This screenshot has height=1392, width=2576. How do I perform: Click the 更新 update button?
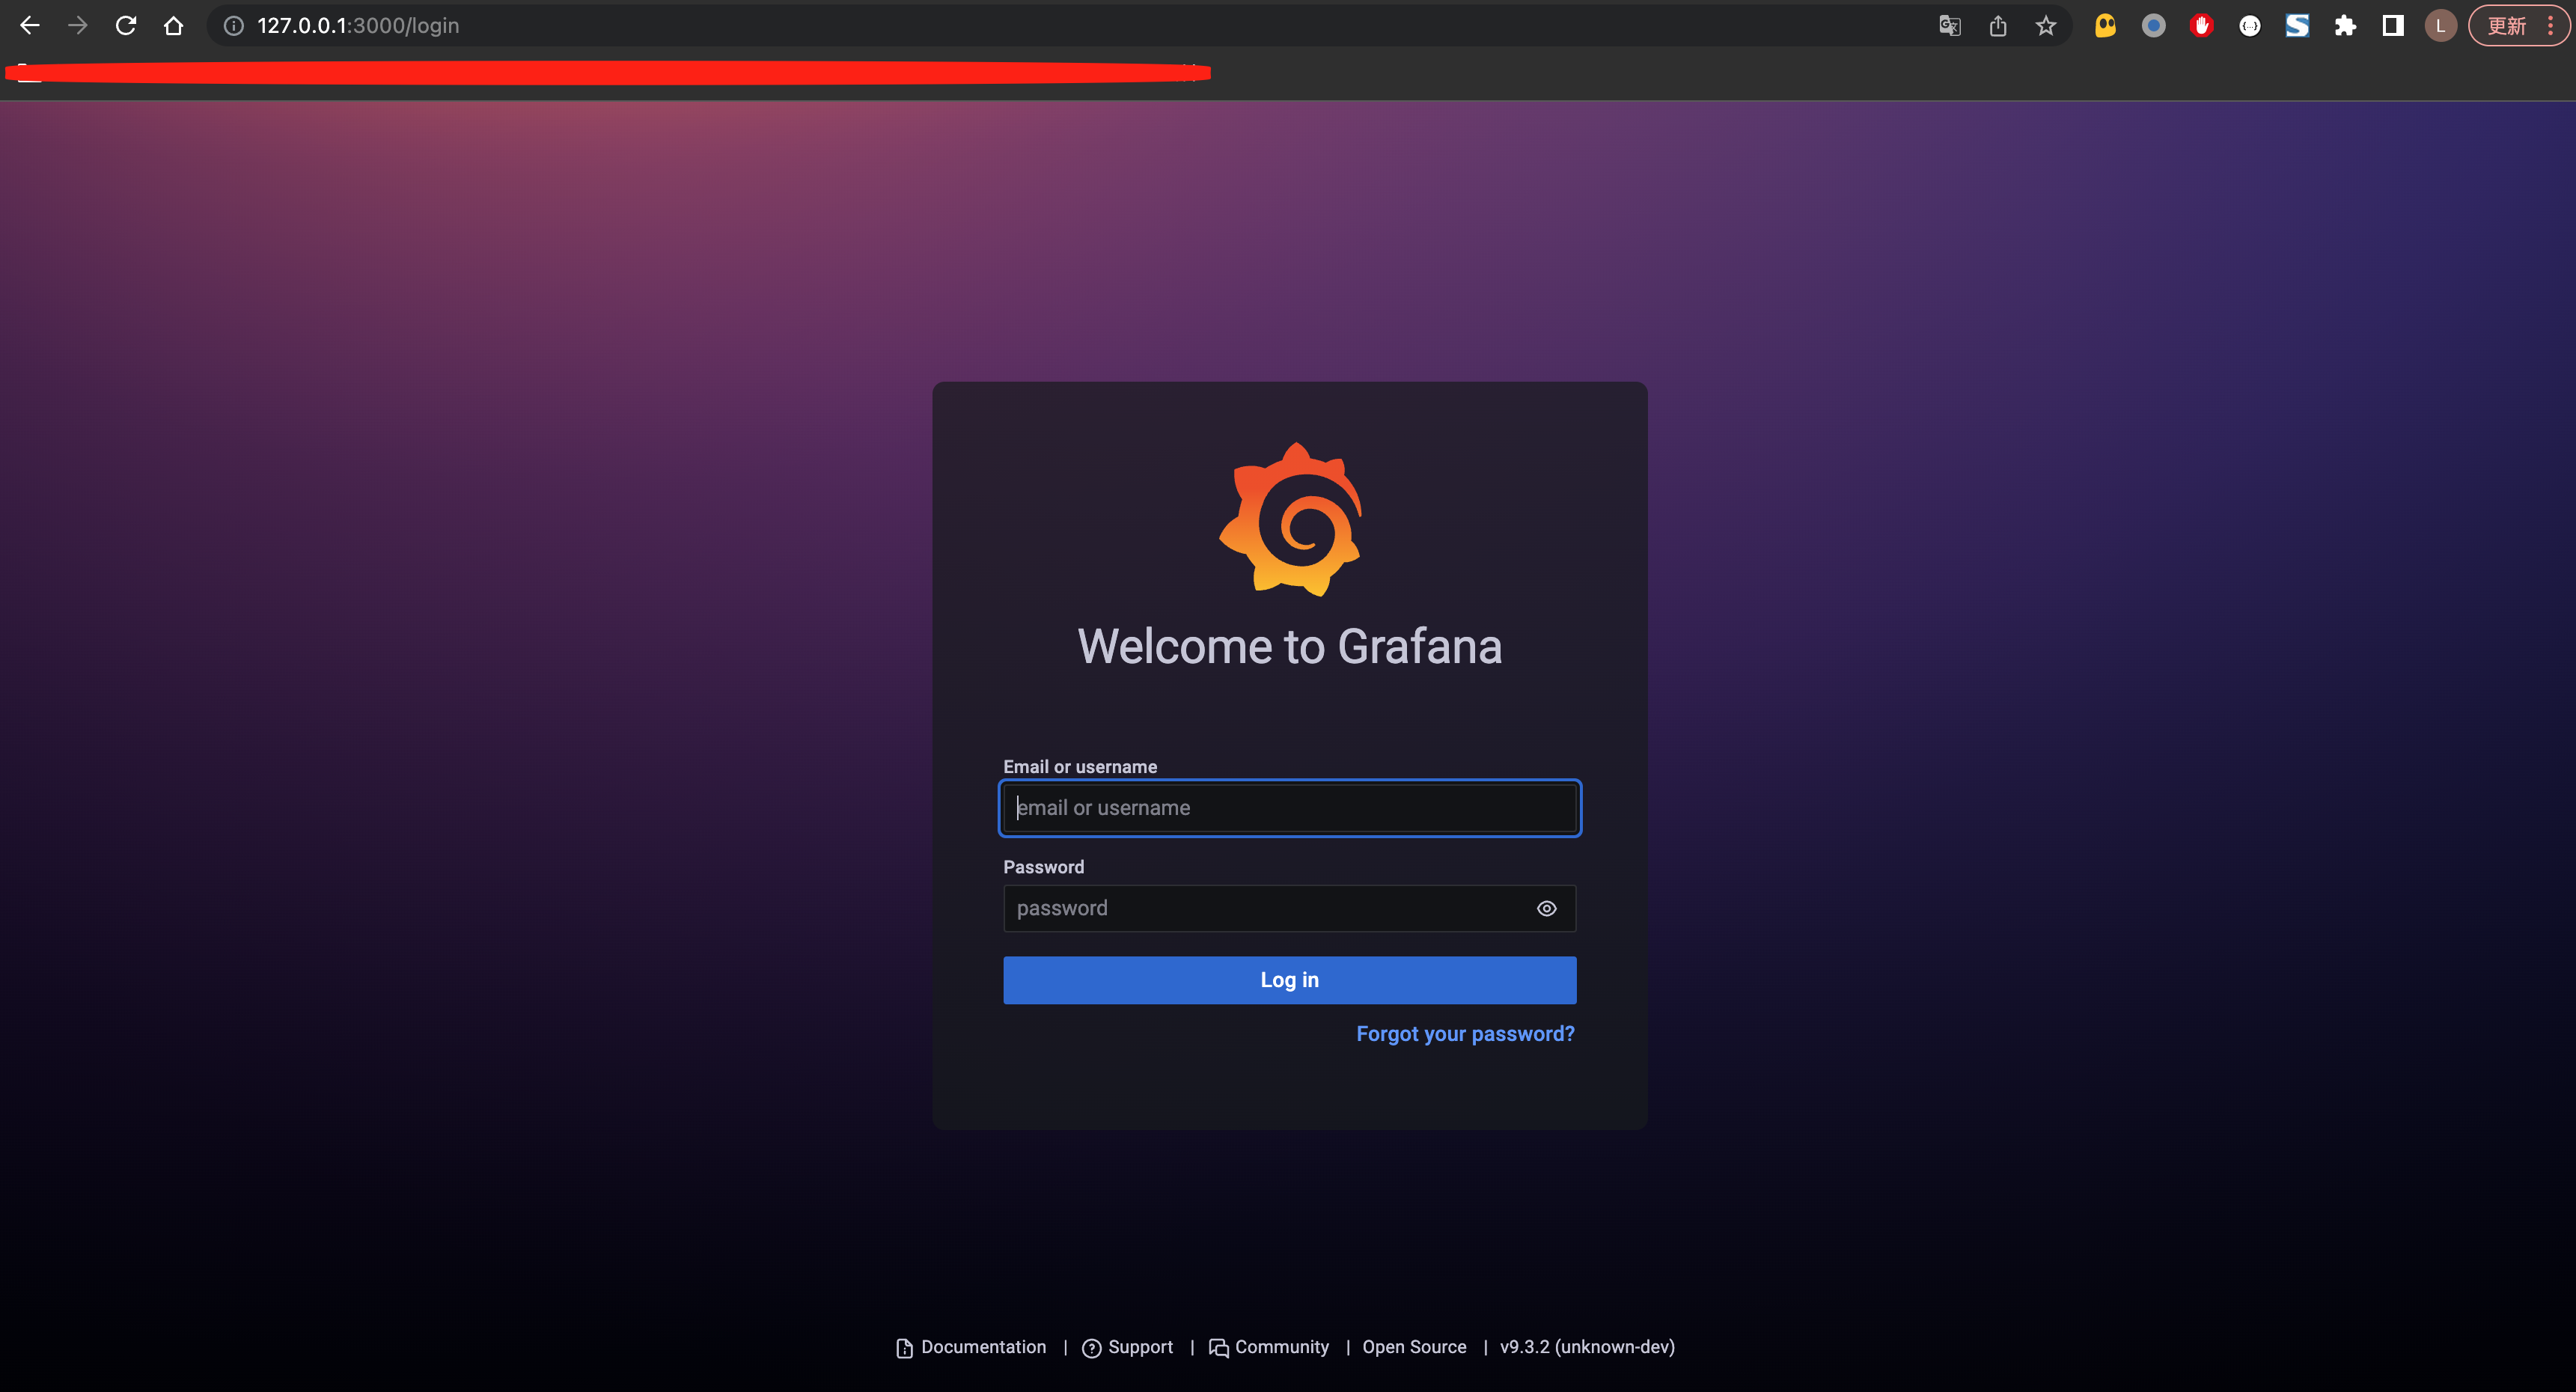click(x=2507, y=26)
